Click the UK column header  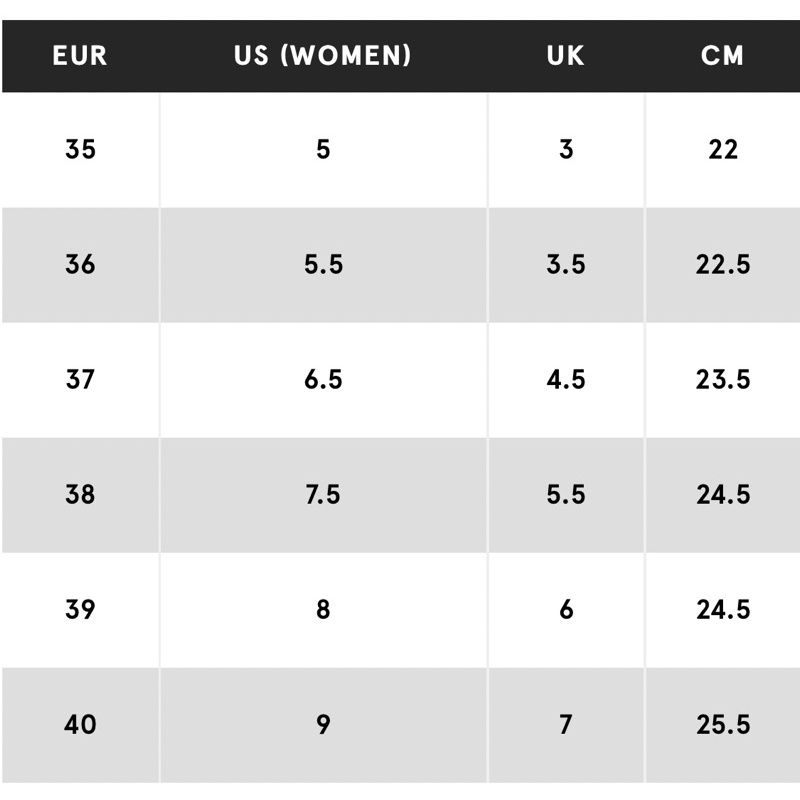(x=566, y=55)
